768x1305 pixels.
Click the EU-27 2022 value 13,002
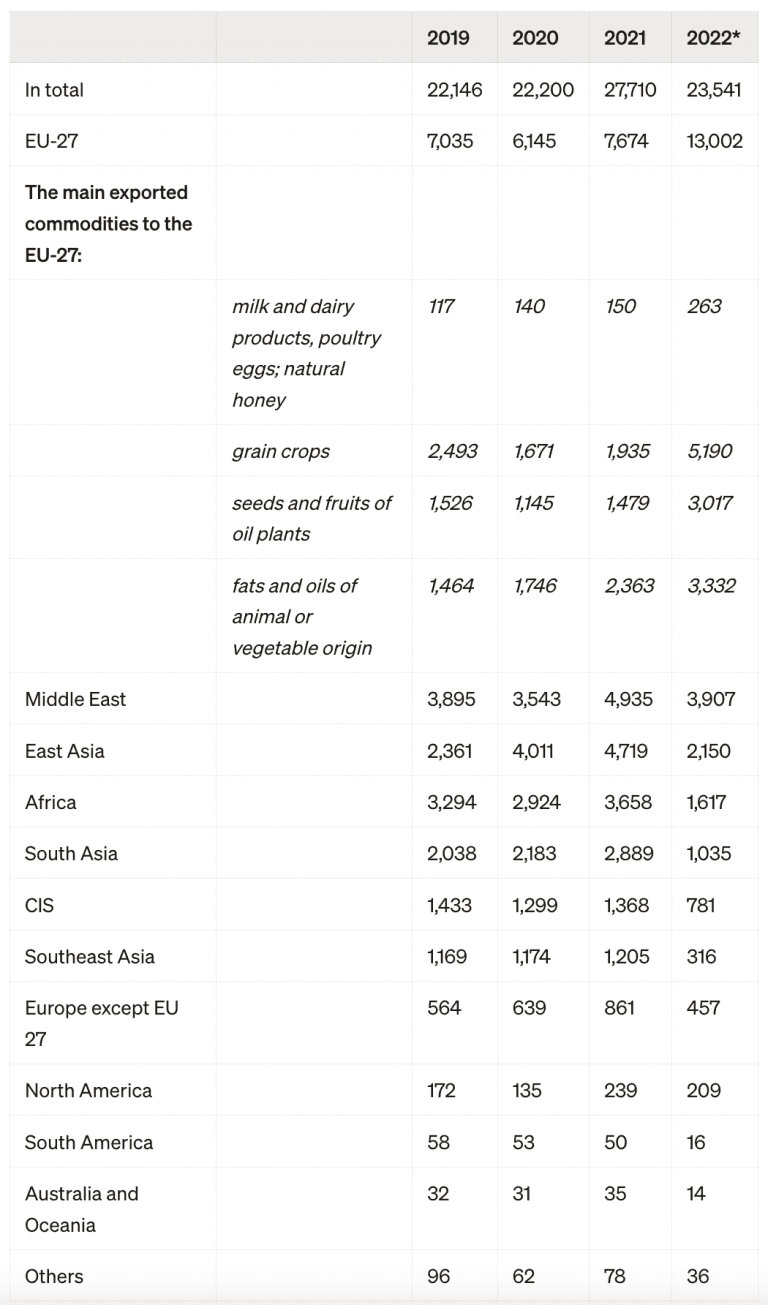(715, 141)
